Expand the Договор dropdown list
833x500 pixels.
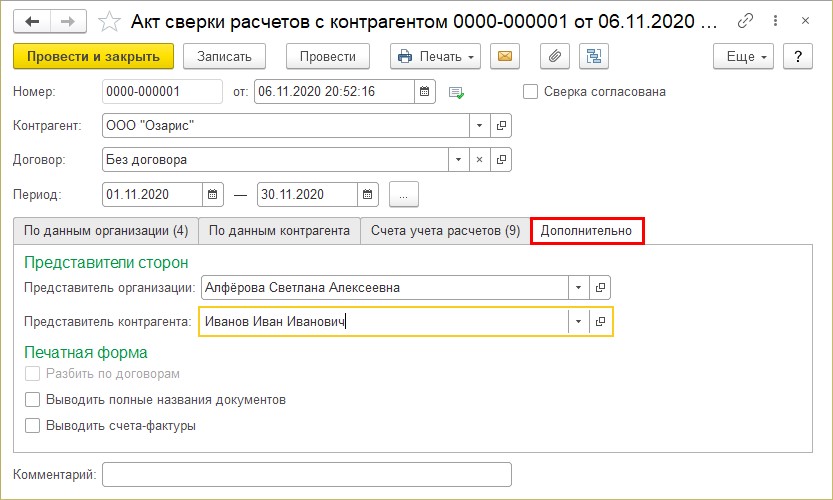458,159
